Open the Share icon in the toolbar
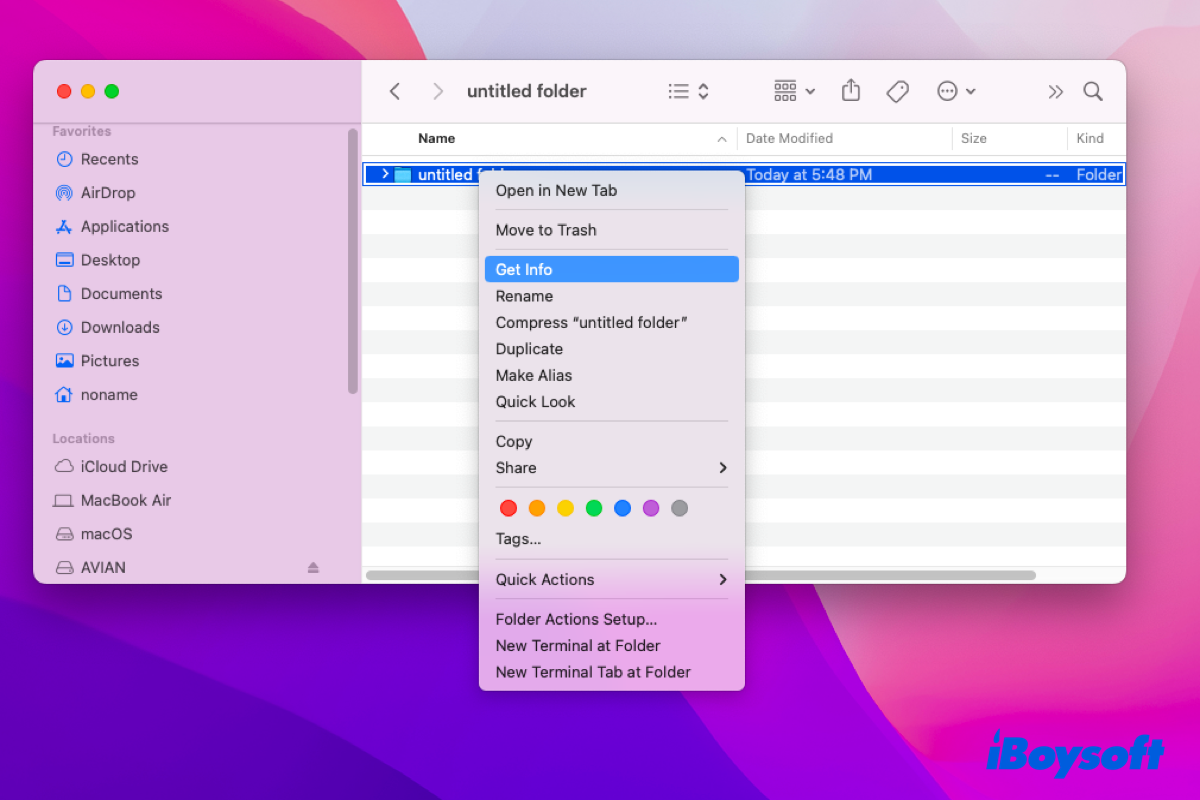The image size is (1200, 800). point(851,91)
